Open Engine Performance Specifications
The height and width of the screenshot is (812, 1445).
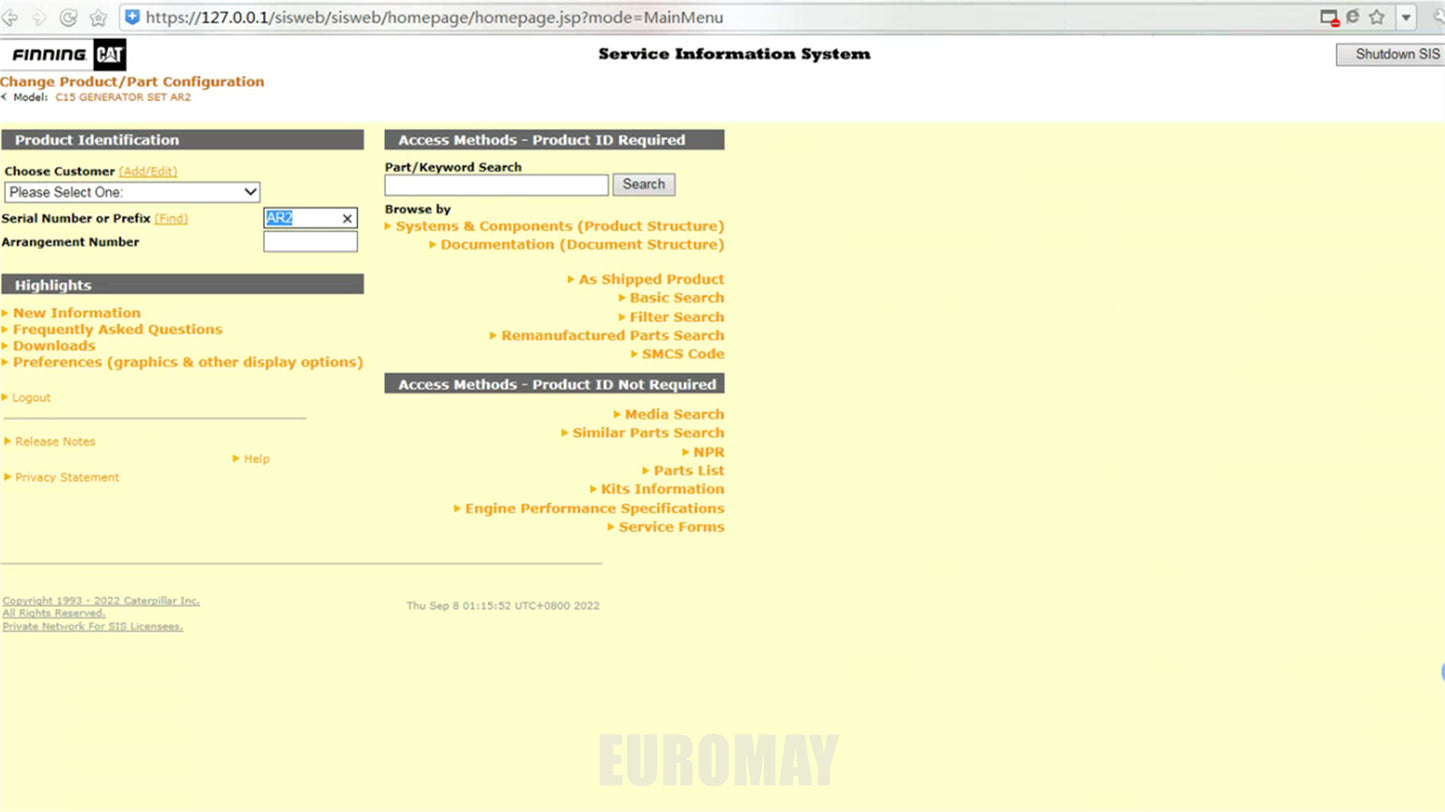click(595, 508)
